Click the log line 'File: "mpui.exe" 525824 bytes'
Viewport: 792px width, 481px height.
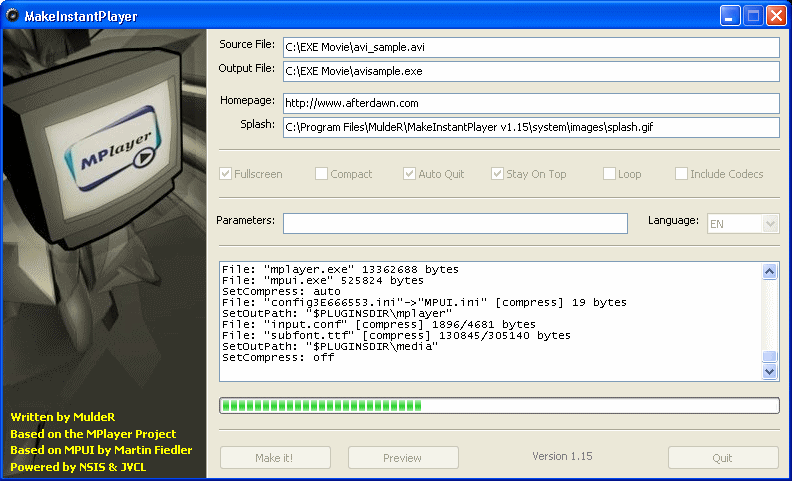(x=323, y=280)
